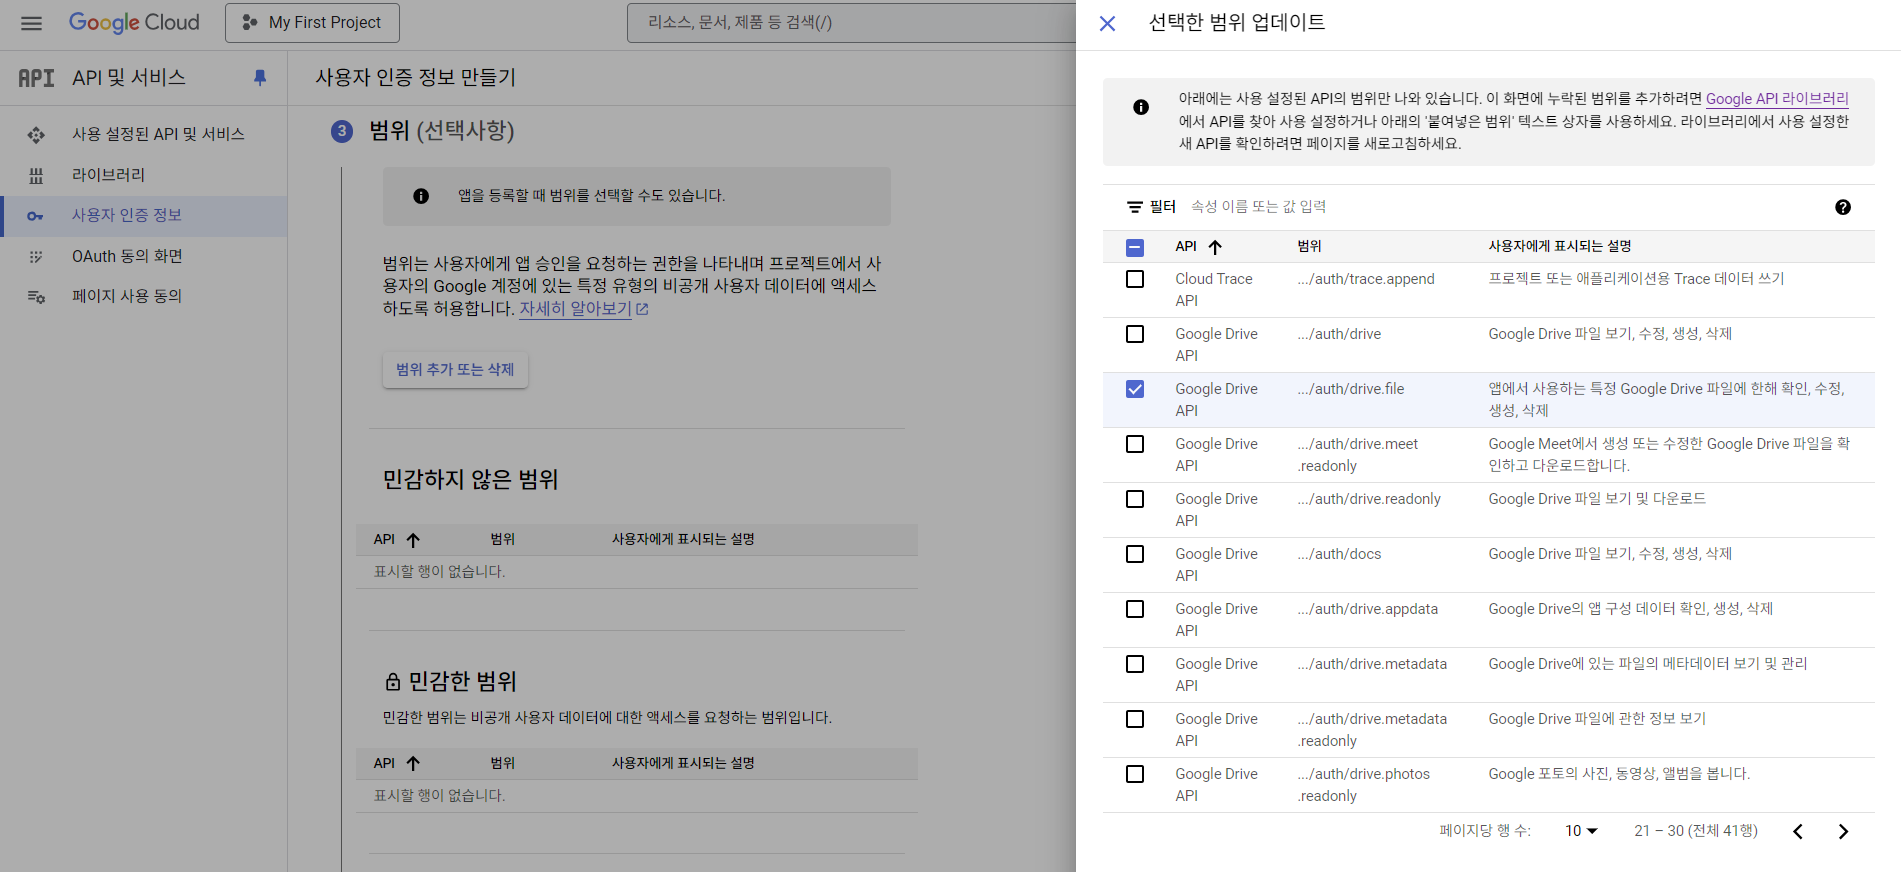Viewport: 1902px width, 872px height.
Task: Click the .../auth/drive.file scope text
Action: click(1351, 389)
